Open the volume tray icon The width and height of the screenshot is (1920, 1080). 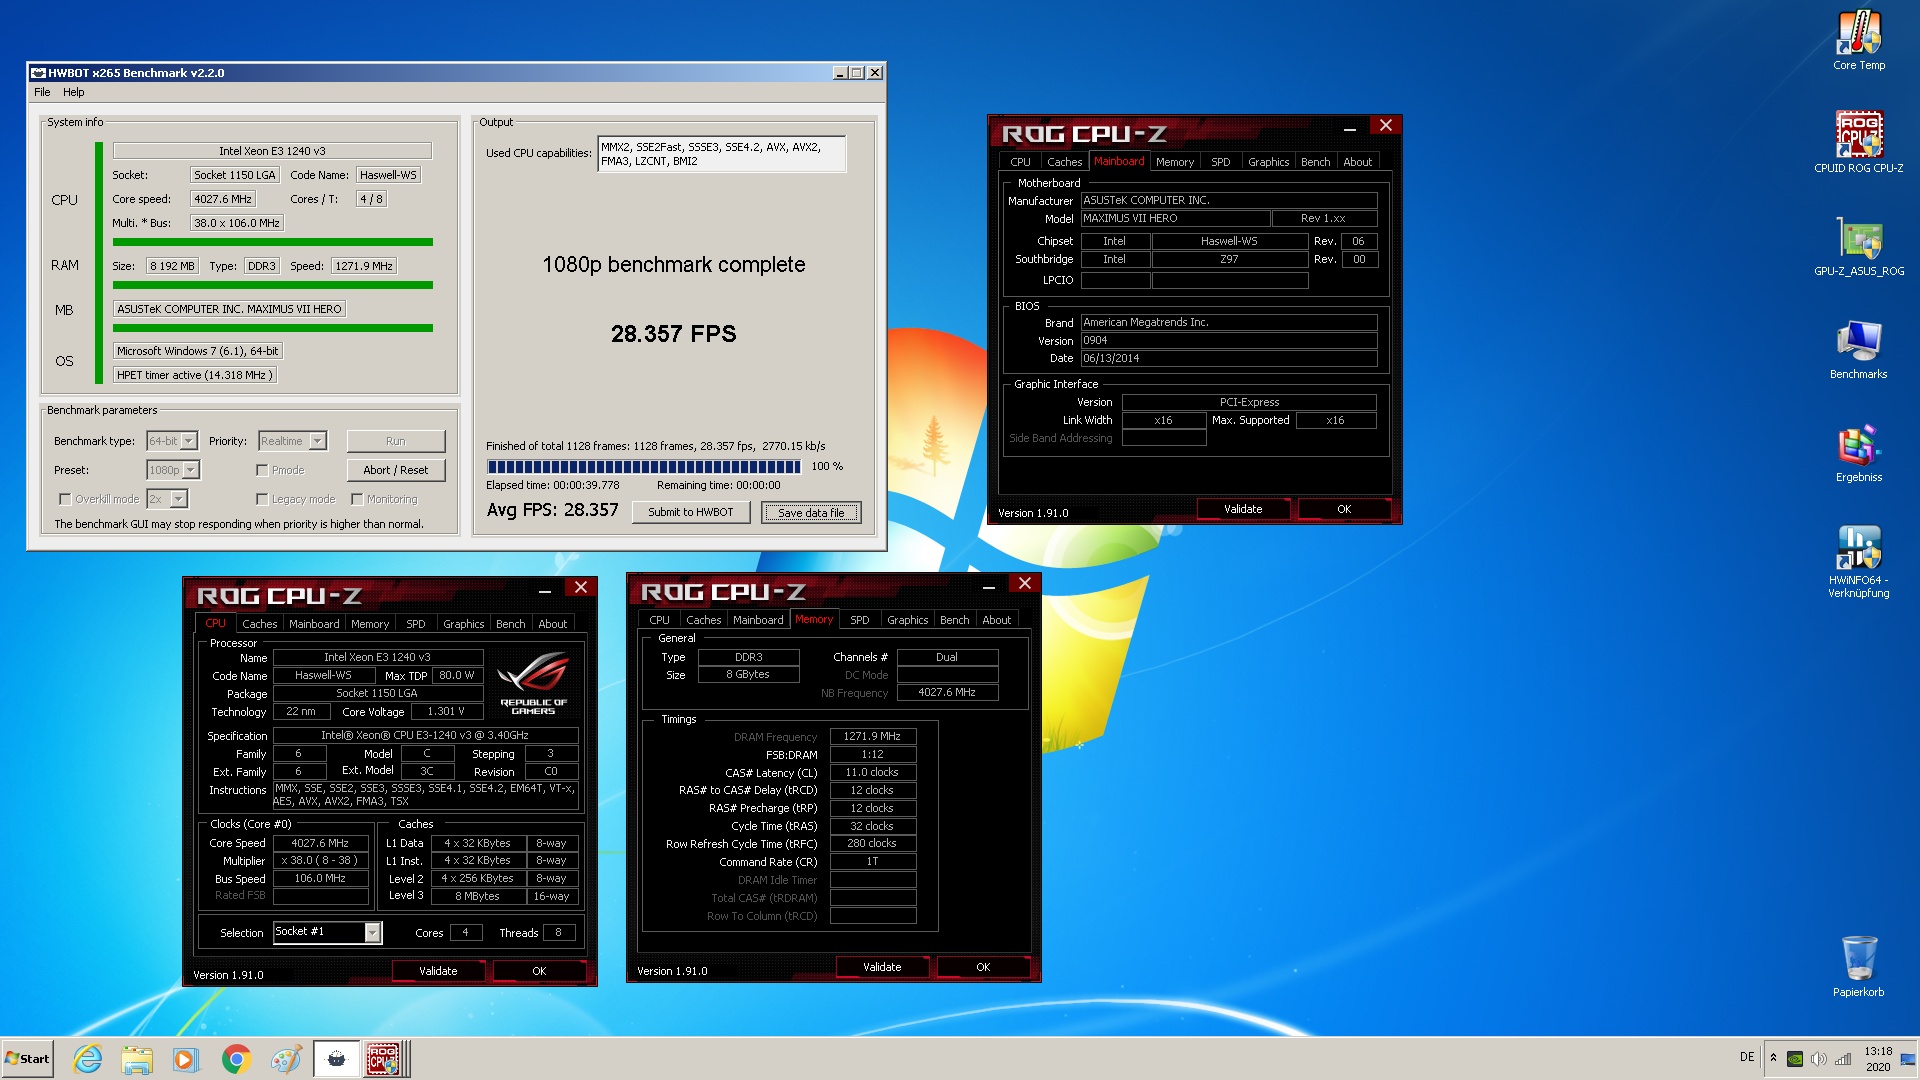tap(1818, 1059)
